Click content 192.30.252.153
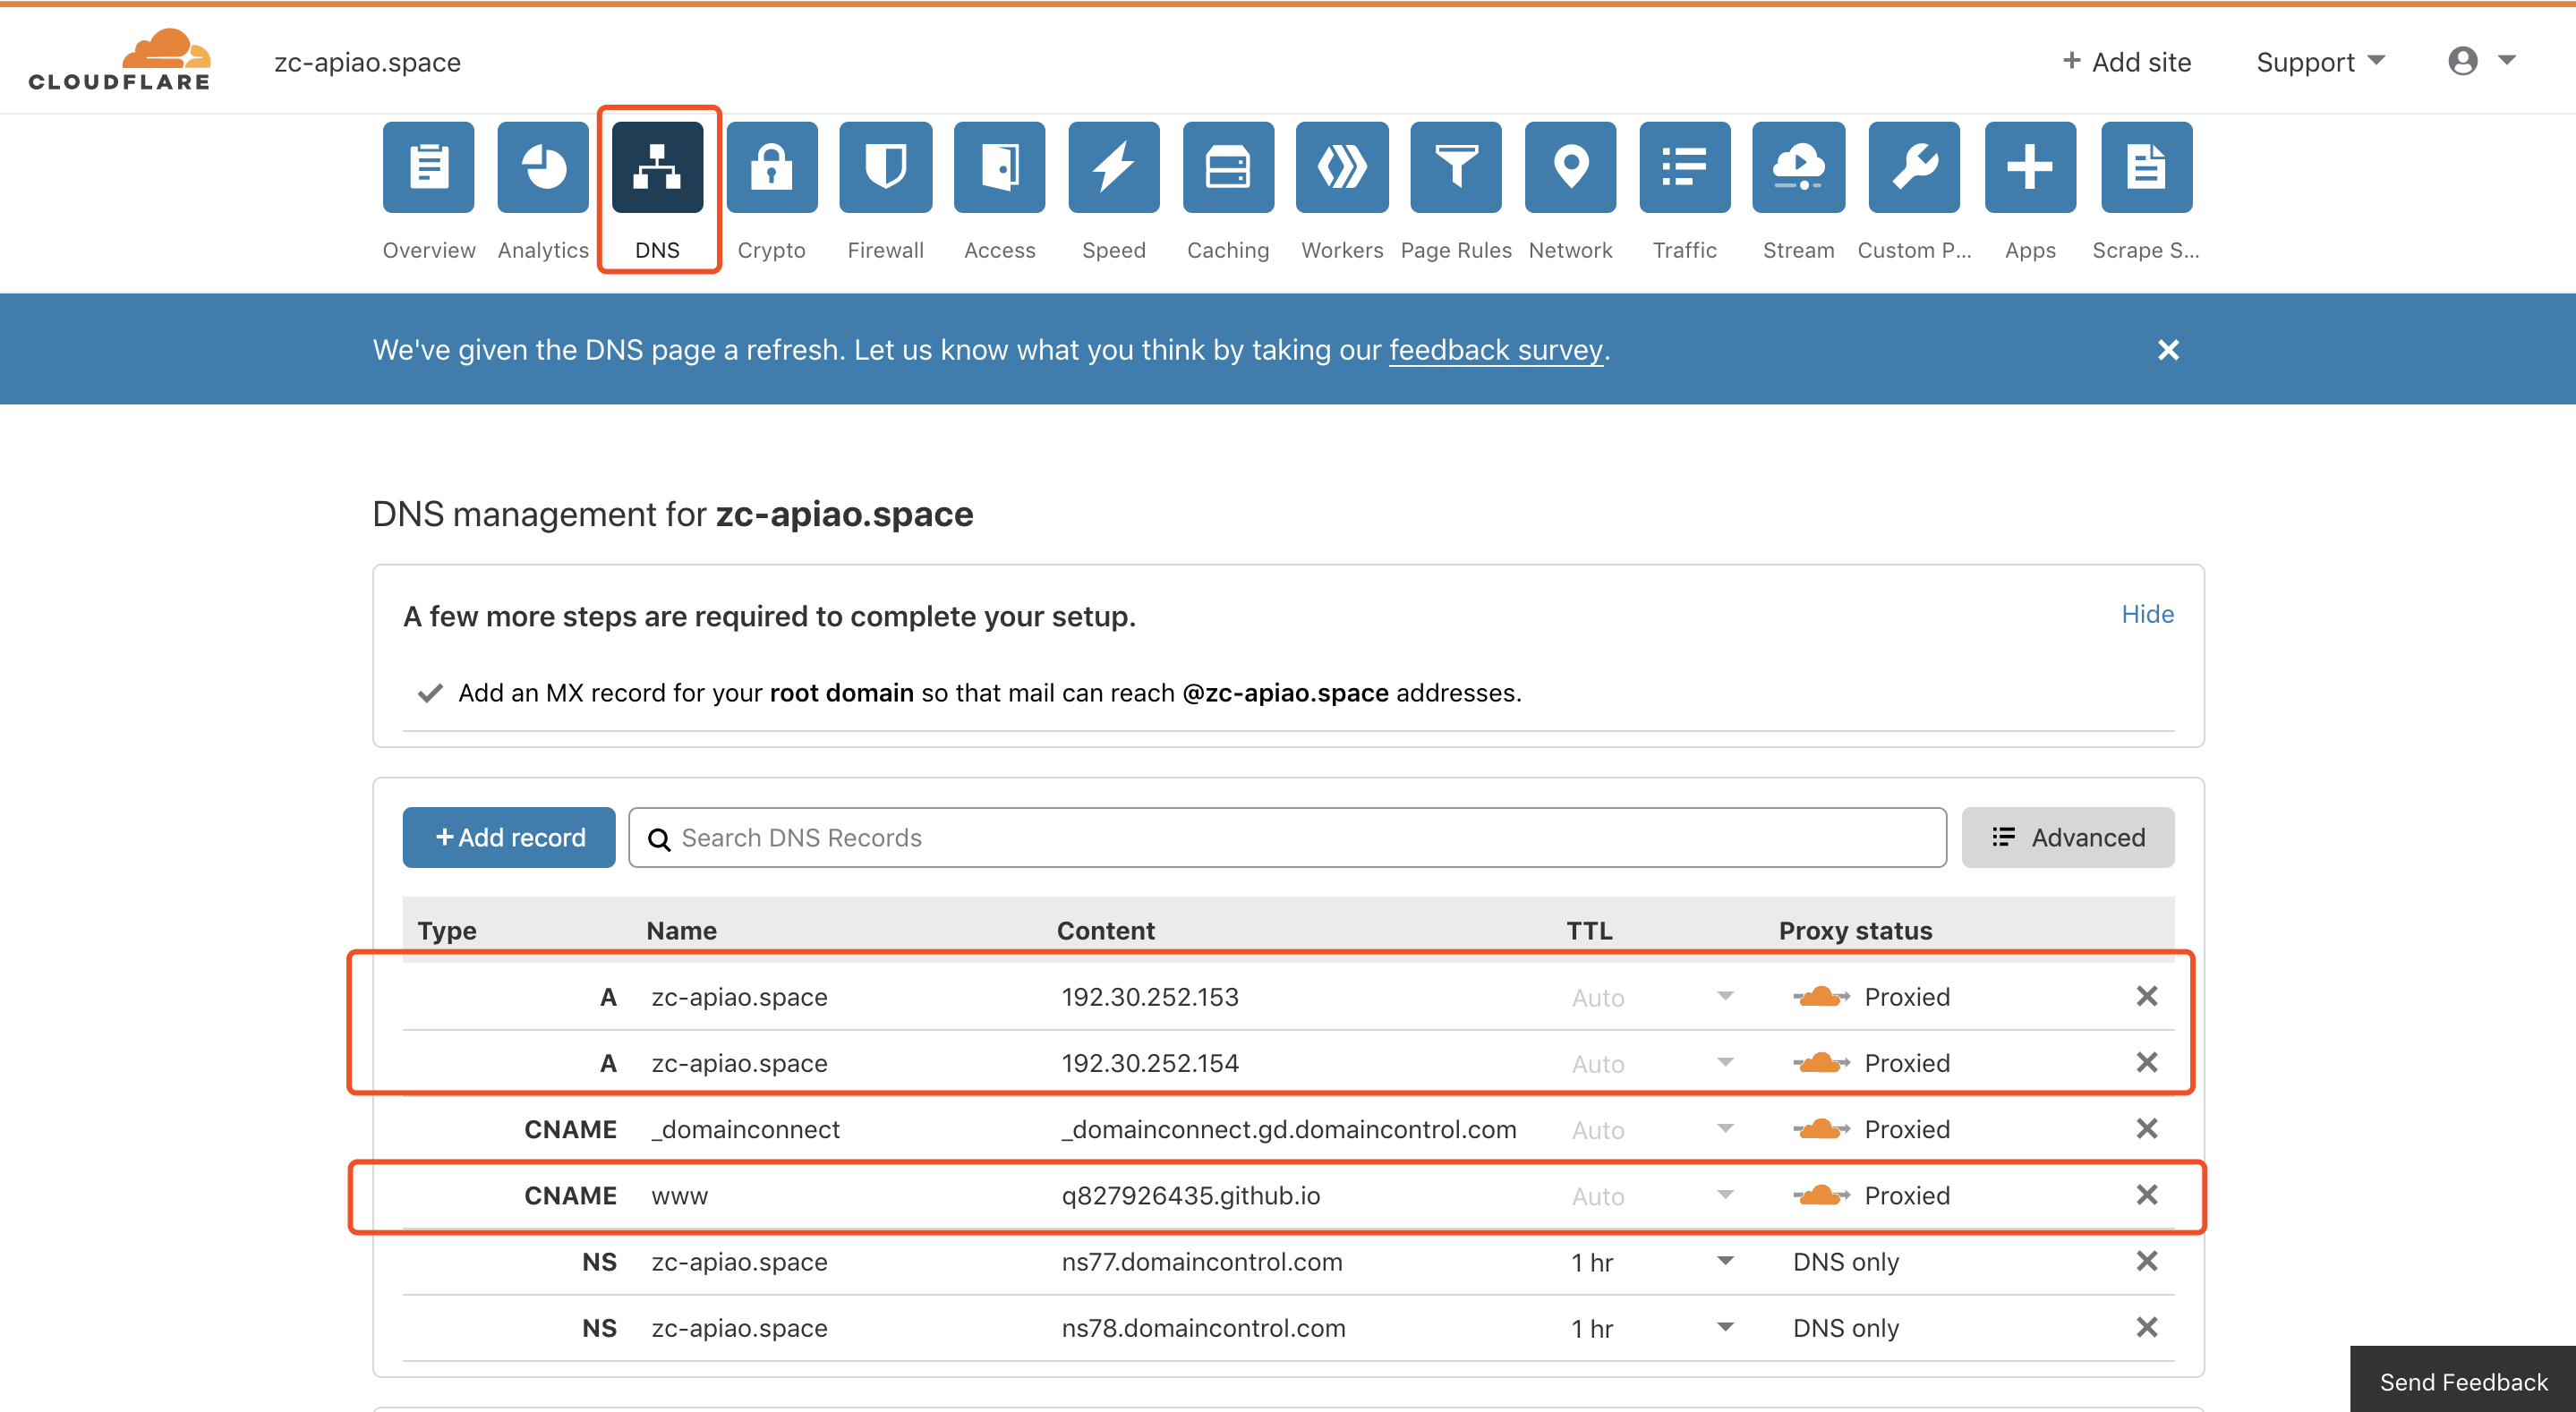Image resolution: width=2576 pixels, height=1412 pixels. click(x=1150, y=997)
